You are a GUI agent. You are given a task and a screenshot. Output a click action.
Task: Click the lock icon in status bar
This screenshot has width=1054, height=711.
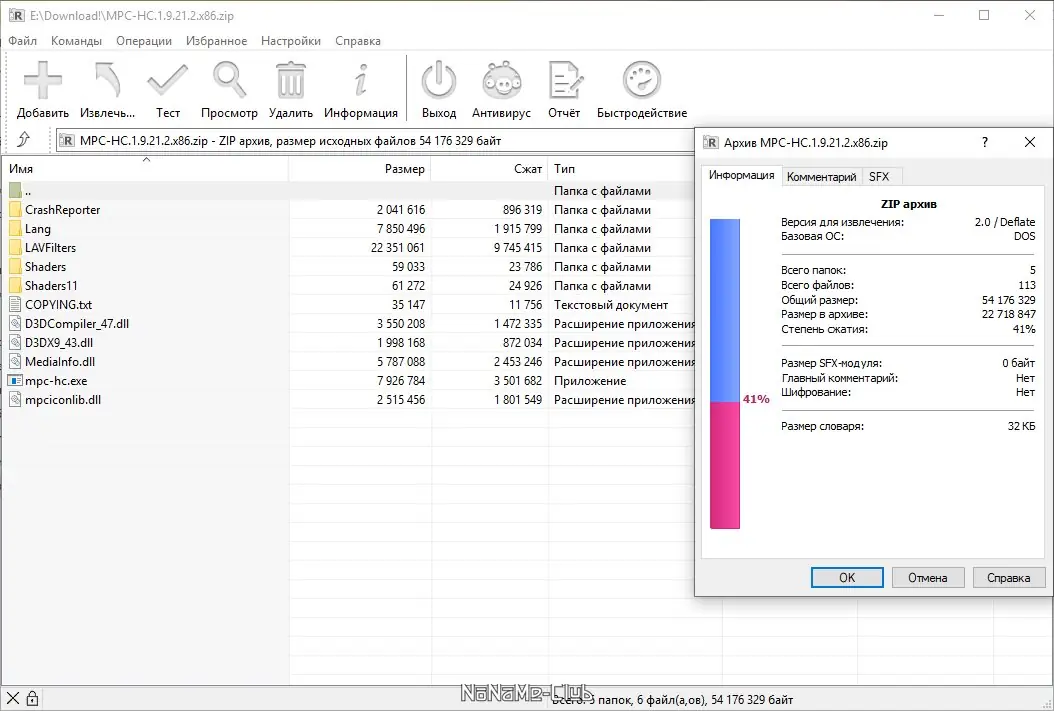[32, 698]
